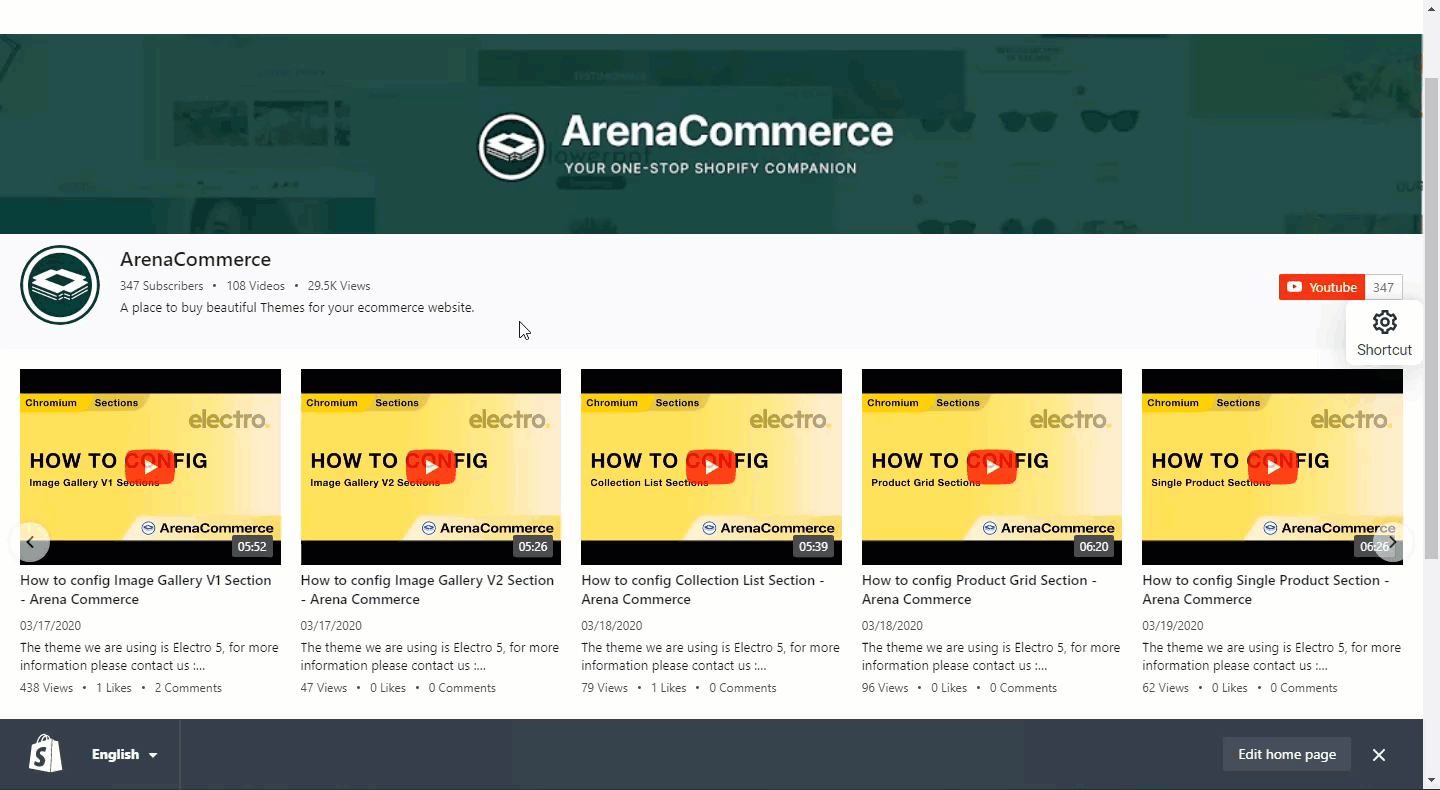Open the ArenaCommerce channel name link
Screen dimensions: 1440x790
tap(195, 260)
